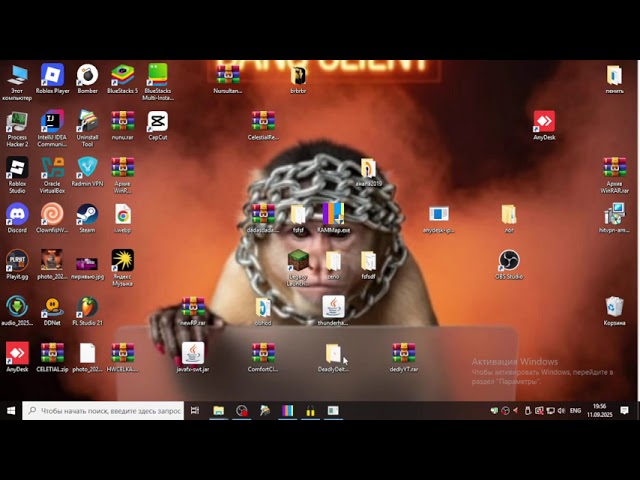Select the dedlyYT.rar archive
This screenshot has height=480, width=640.
tap(404, 358)
